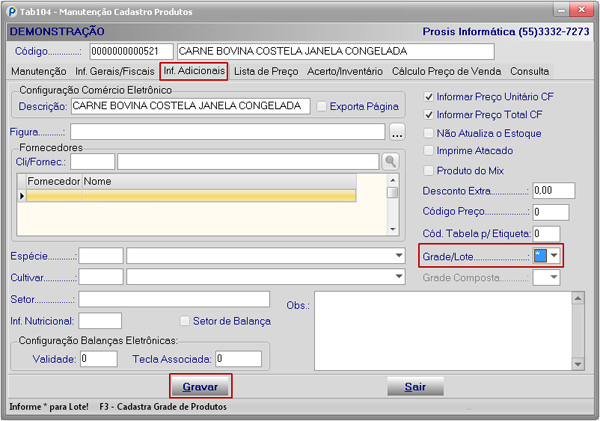The image size is (600, 421).
Task: Toggle Informar Preço Total CF checkbox
Action: [429, 114]
